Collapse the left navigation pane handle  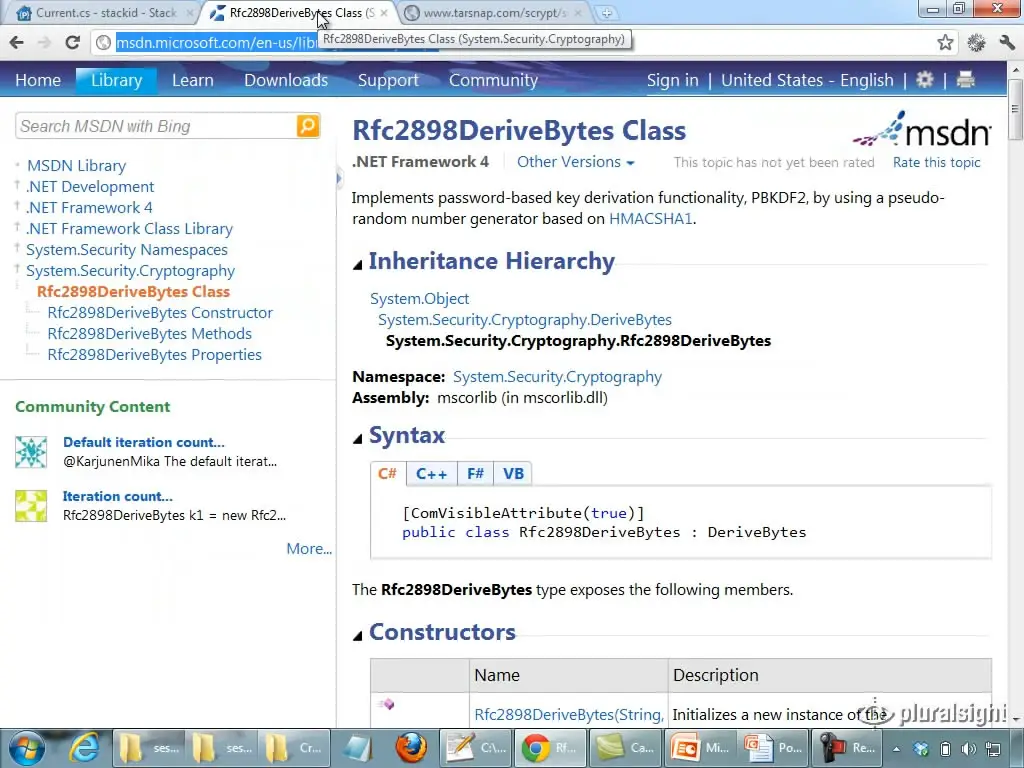[339, 178]
